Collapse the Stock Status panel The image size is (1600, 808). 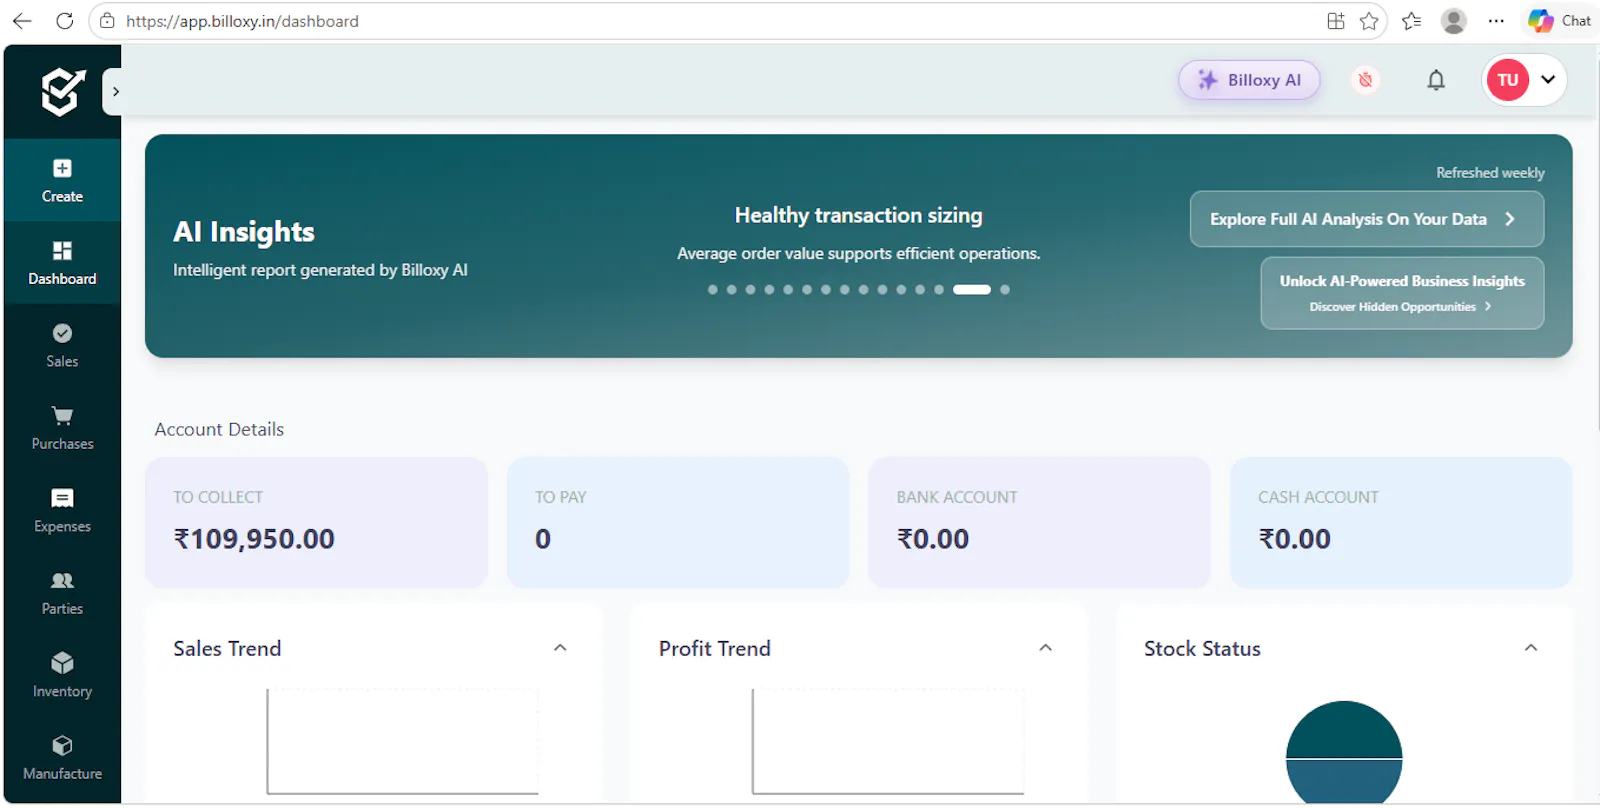pyautogui.click(x=1531, y=648)
